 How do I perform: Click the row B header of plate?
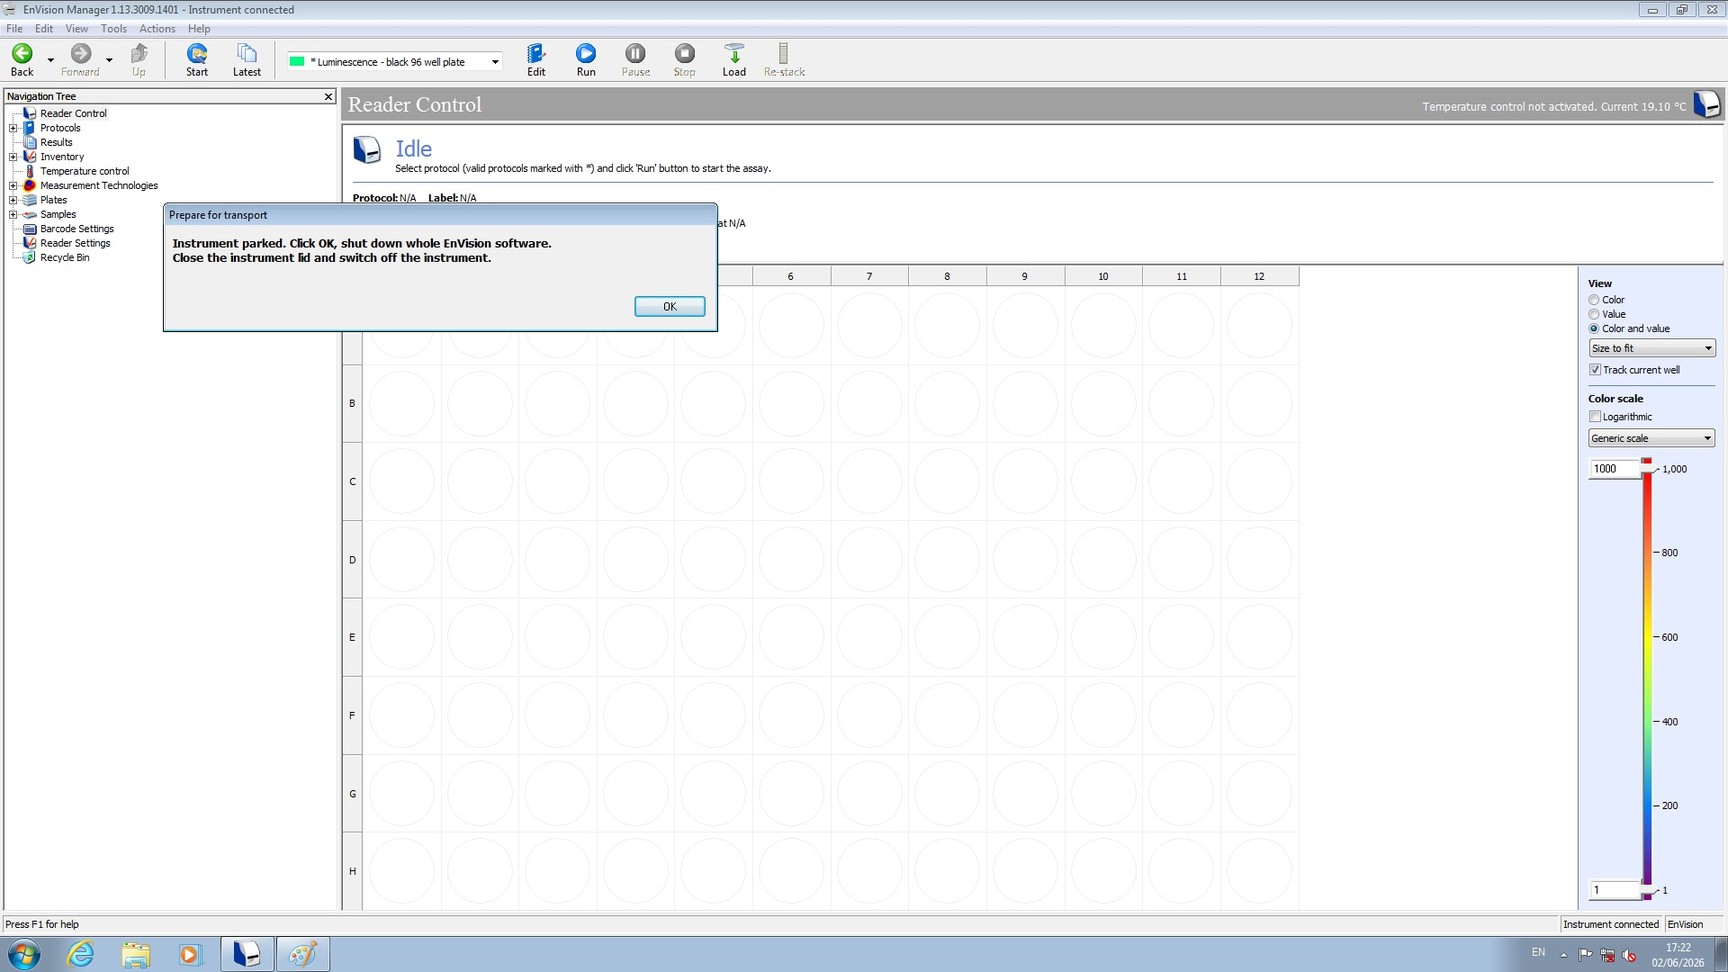coord(352,404)
